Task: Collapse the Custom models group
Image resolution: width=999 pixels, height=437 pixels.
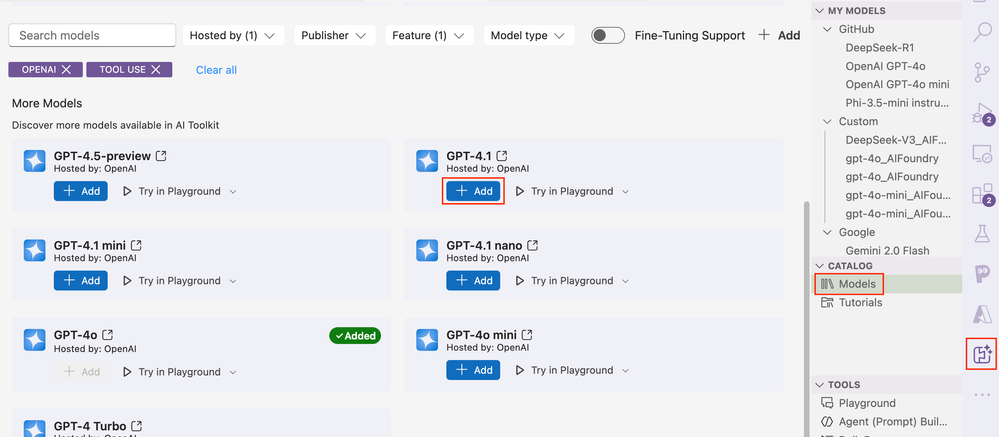Action: (x=828, y=122)
